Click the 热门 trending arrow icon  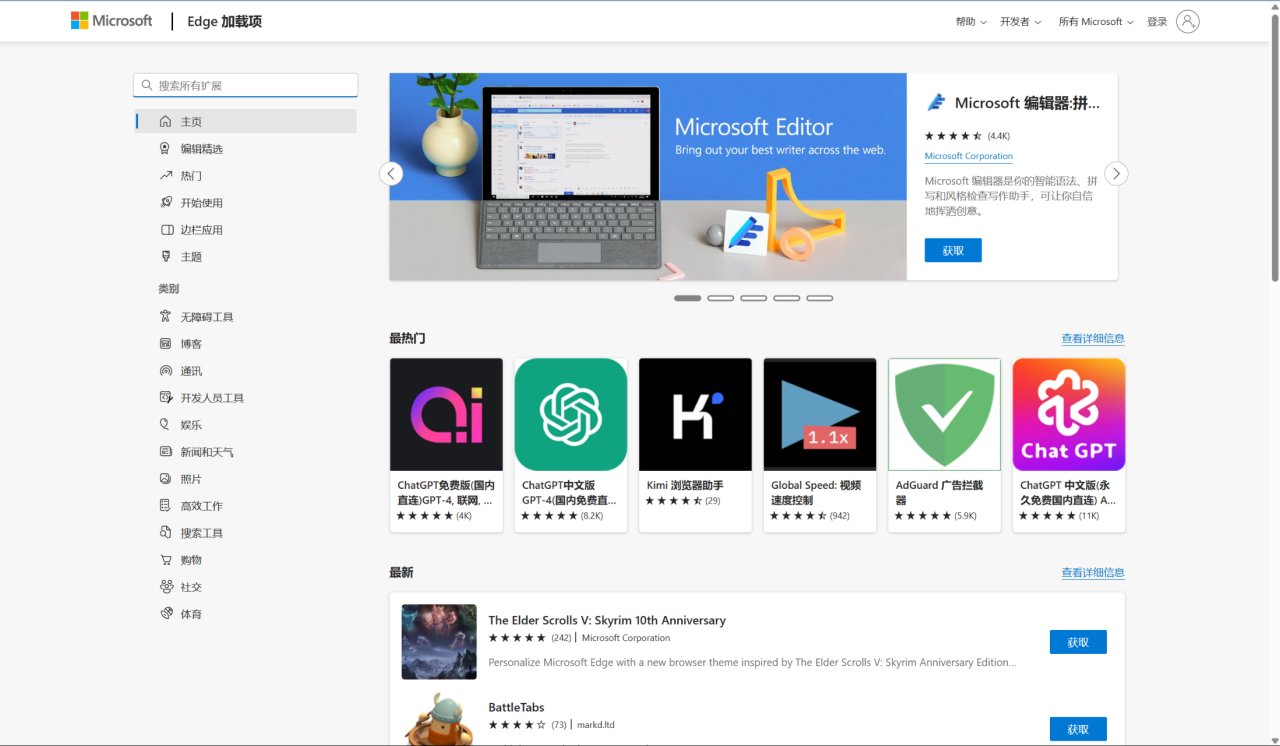pyautogui.click(x=166, y=175)
